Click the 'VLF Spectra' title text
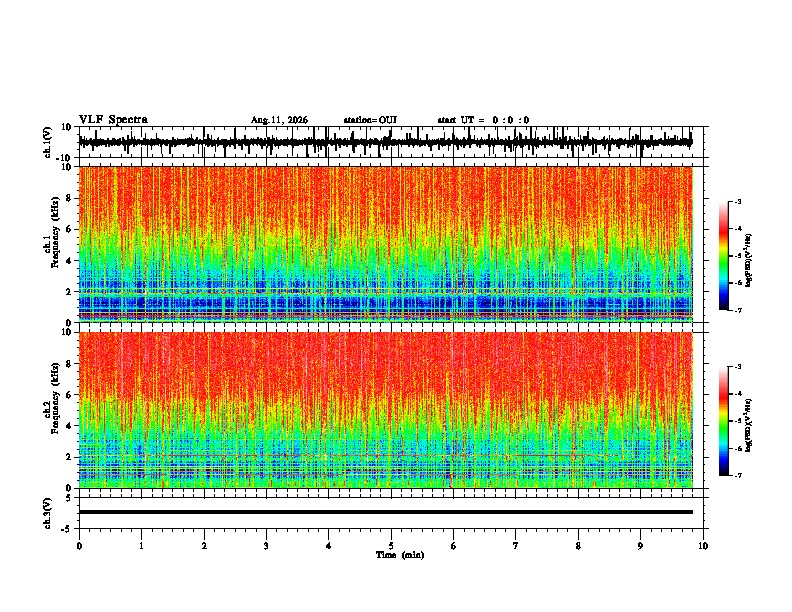792x612 pixels. point(113,120)
